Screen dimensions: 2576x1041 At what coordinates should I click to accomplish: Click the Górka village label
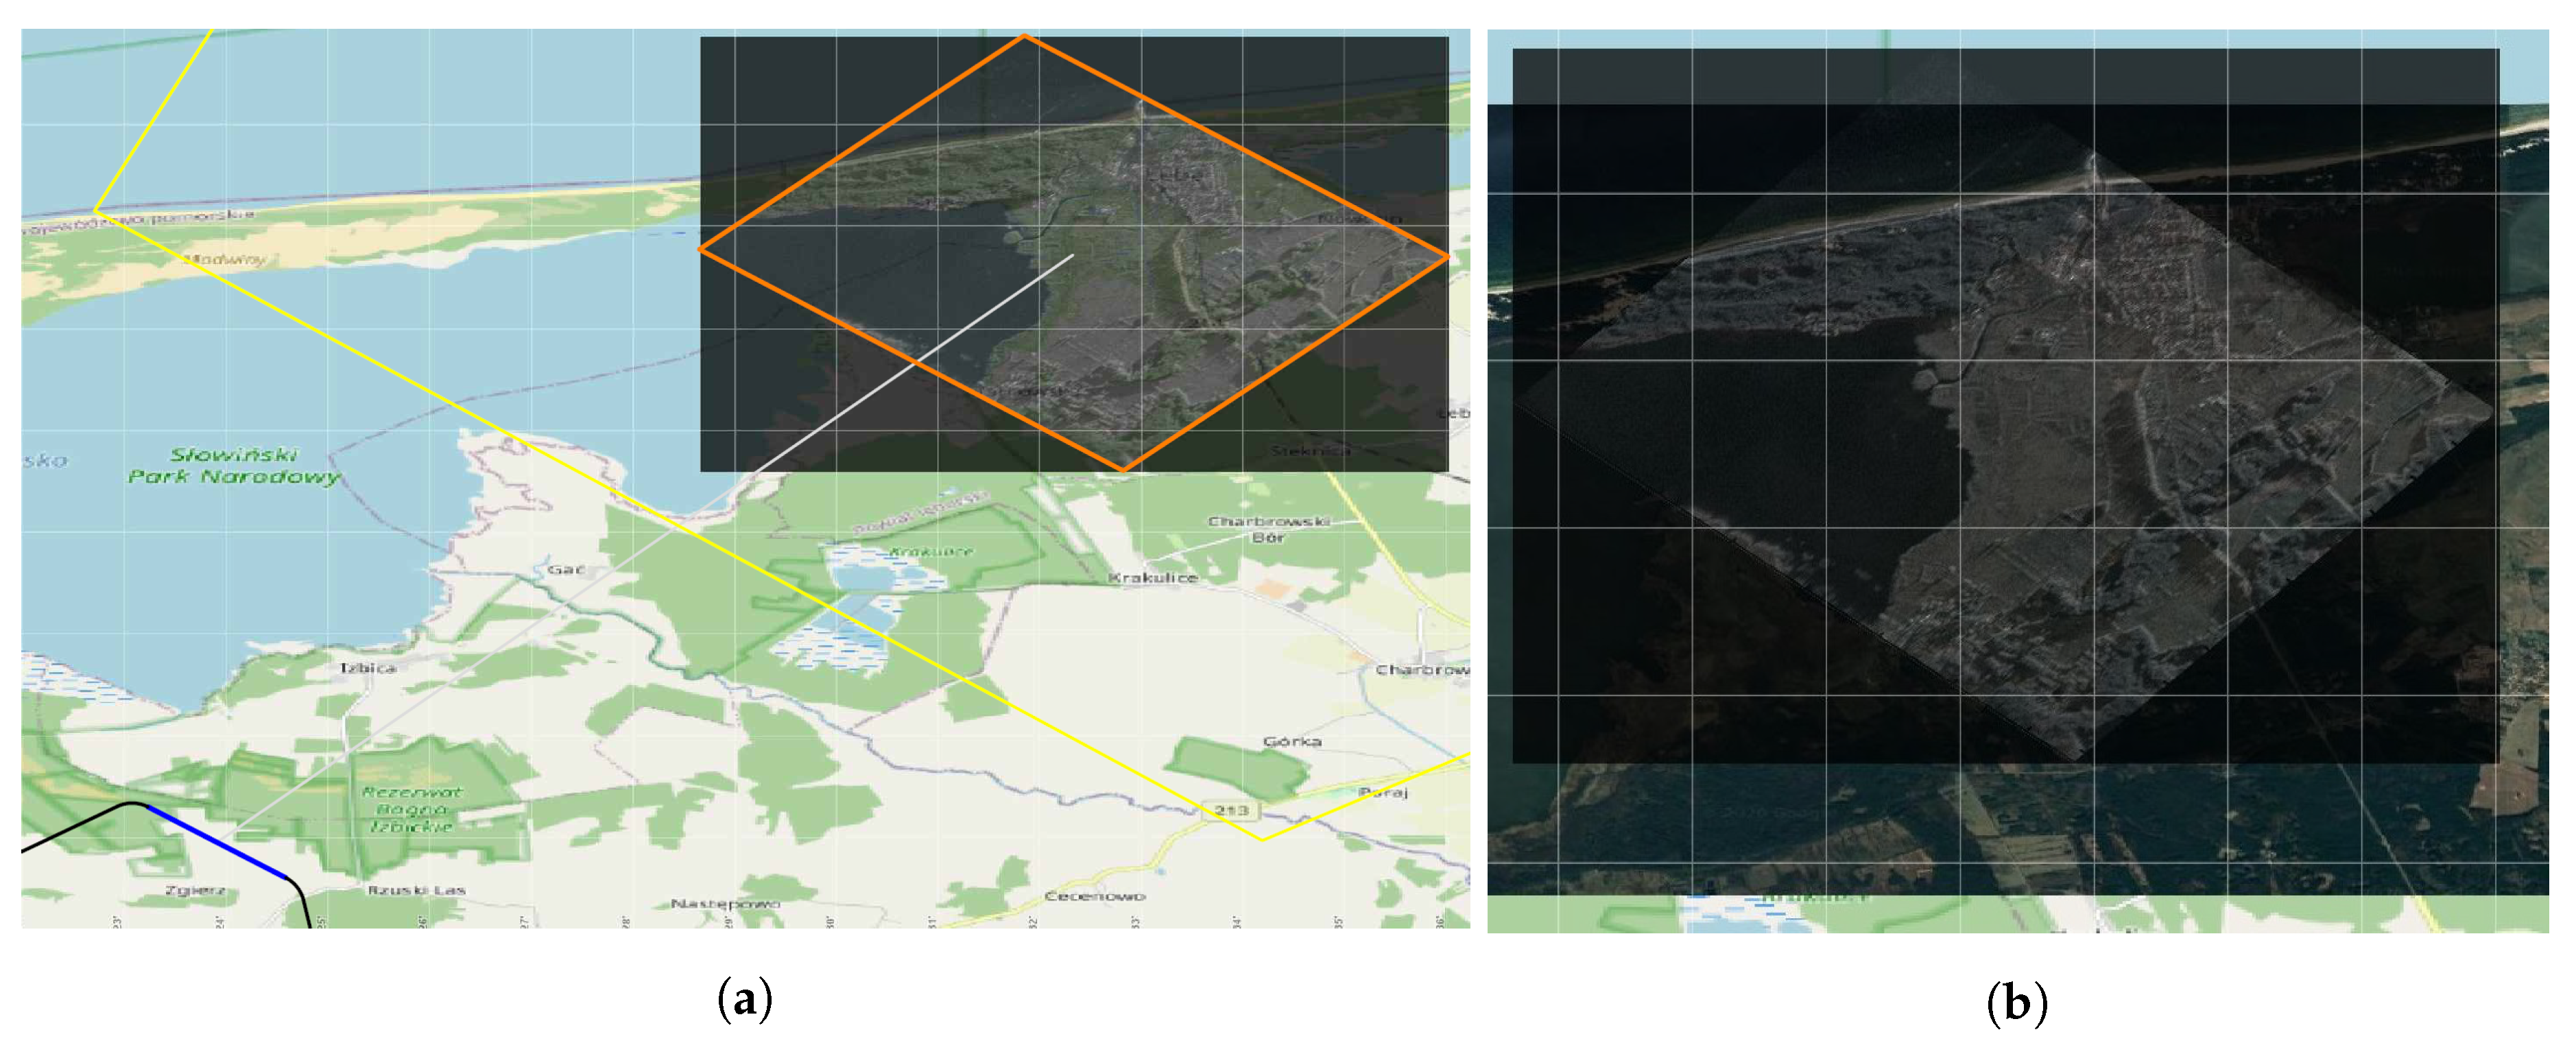pyautogui.click(x=1292, y=741)
